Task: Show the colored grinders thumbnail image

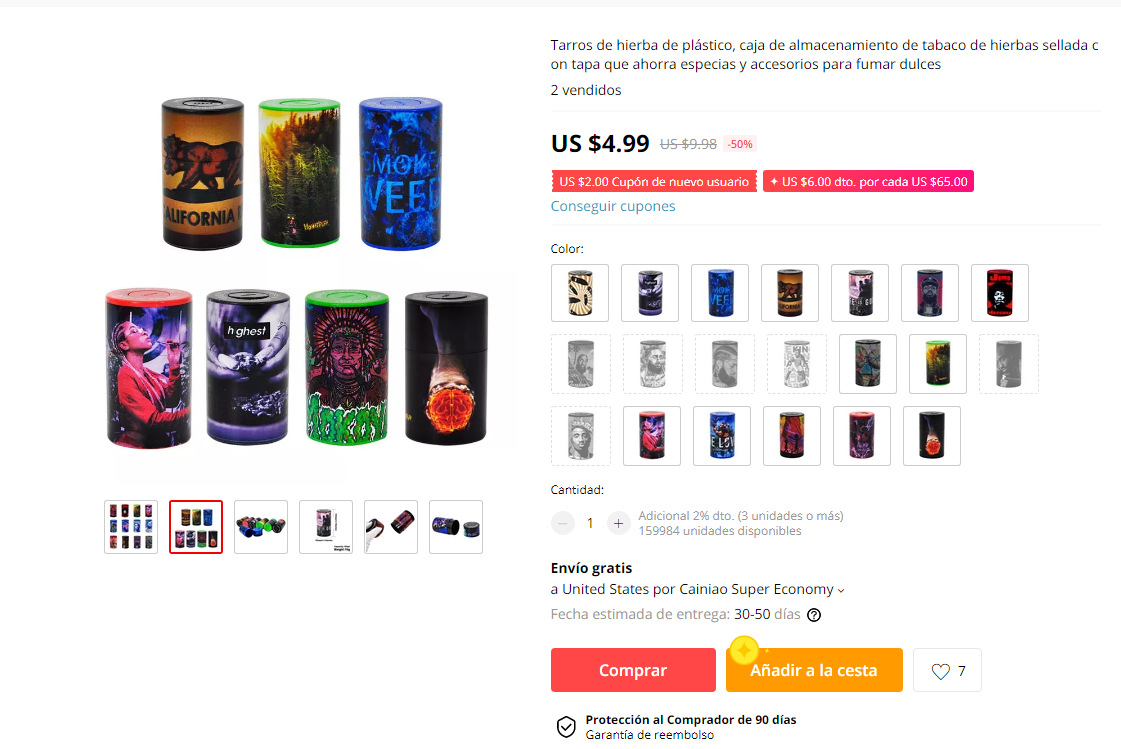Action: (x=261, y=527)
